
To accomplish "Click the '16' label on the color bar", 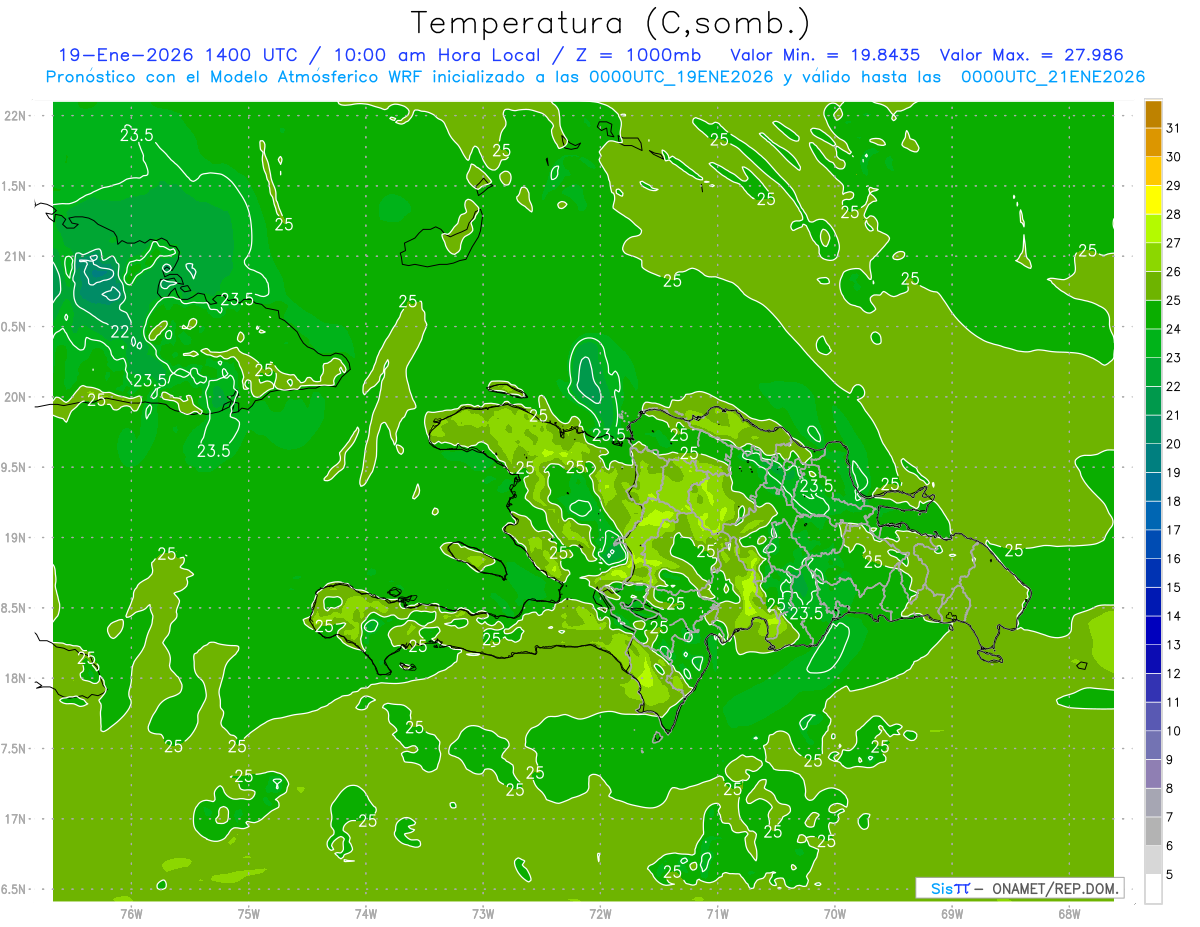I will (1174, 559).
